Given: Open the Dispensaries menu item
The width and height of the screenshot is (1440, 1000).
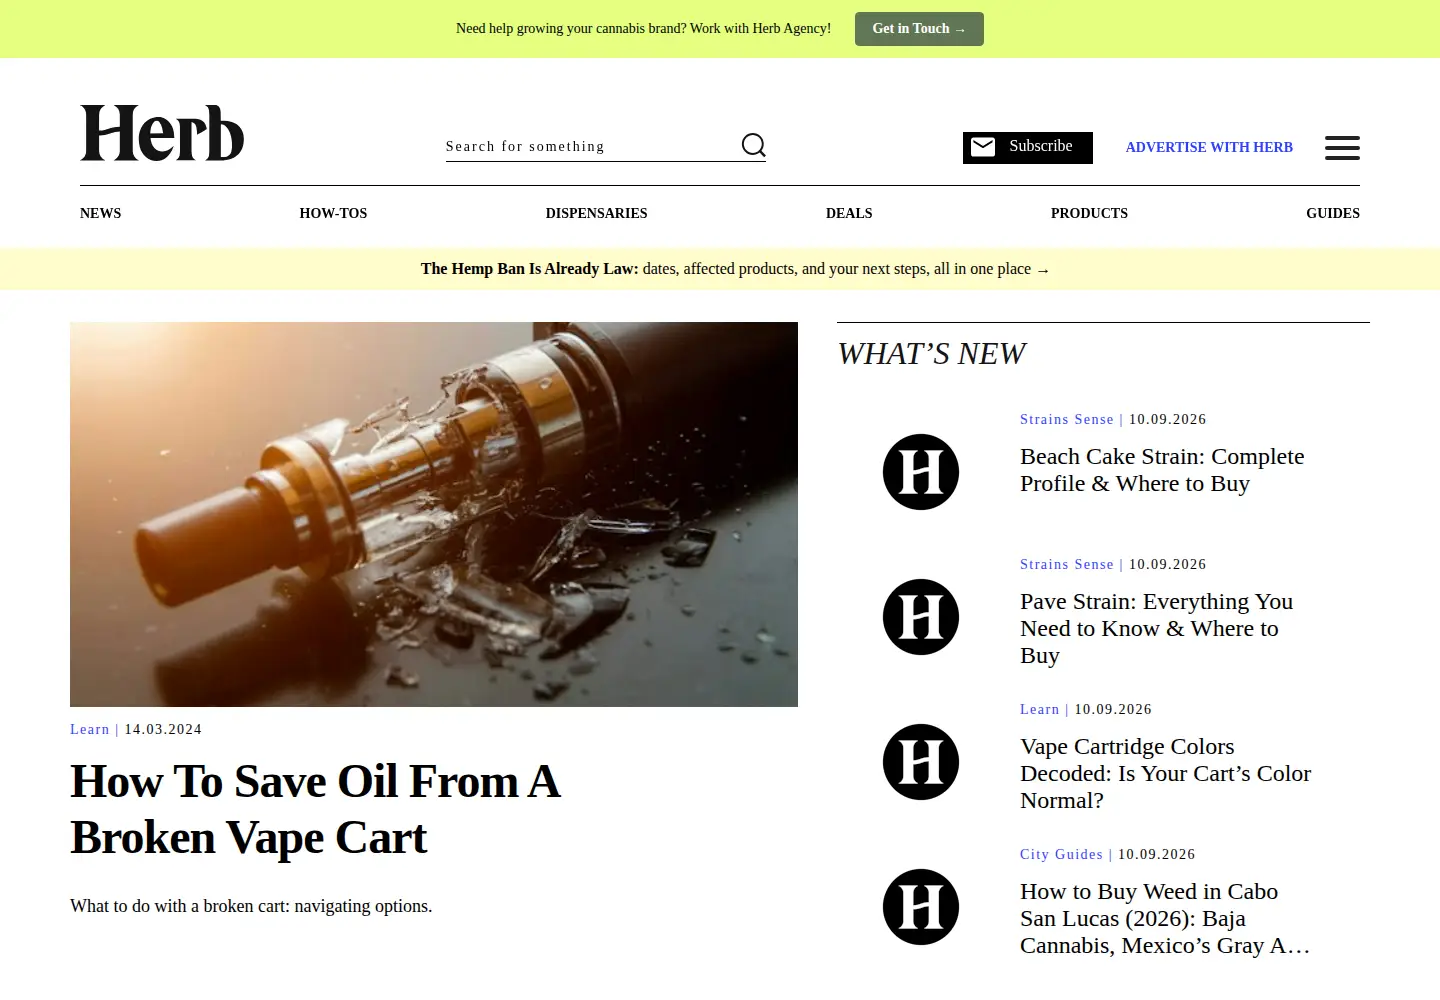Looking at the screenshot, I should tap(596, 213).
